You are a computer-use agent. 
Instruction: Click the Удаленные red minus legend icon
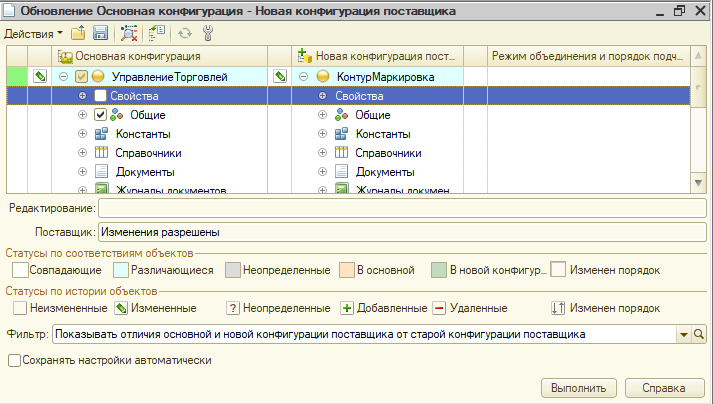439,308
